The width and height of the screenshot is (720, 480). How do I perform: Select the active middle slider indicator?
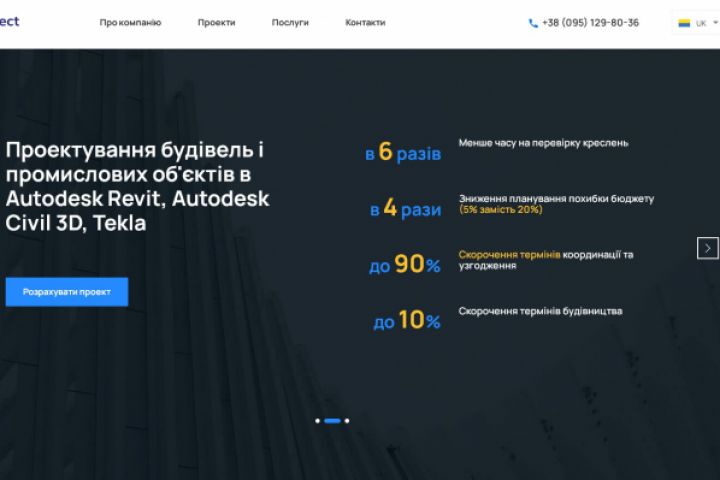[x=332, y=421]
